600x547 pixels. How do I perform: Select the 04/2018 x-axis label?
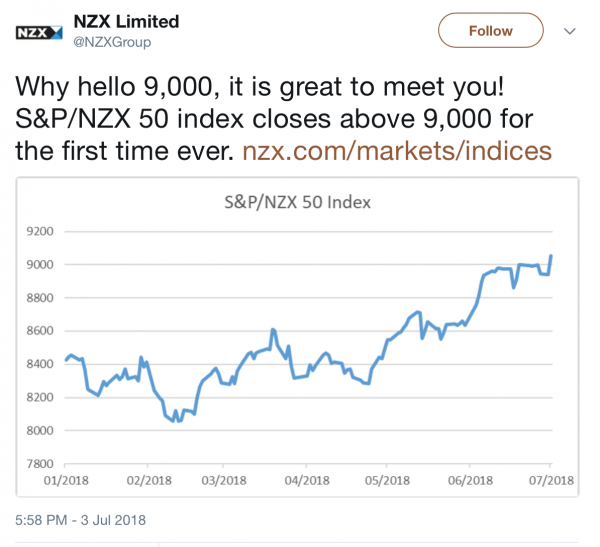[308, 481]
